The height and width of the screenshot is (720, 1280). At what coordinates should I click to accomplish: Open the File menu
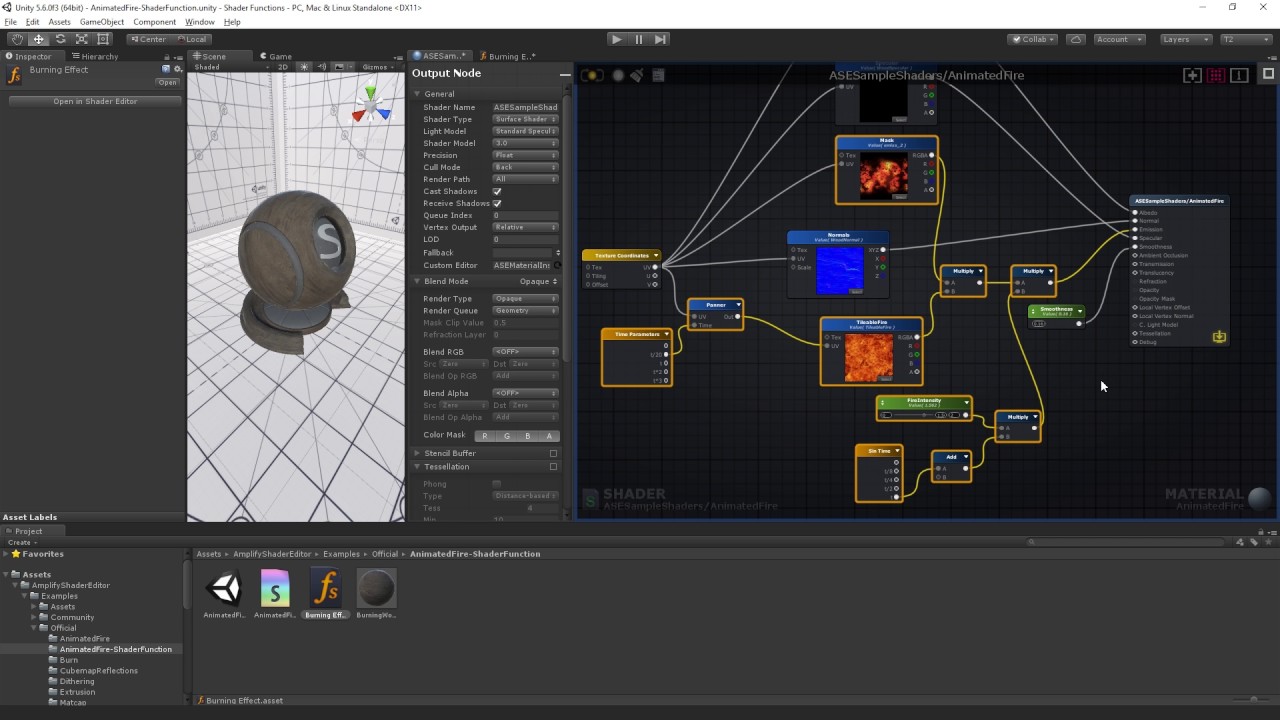click(10, 22)
